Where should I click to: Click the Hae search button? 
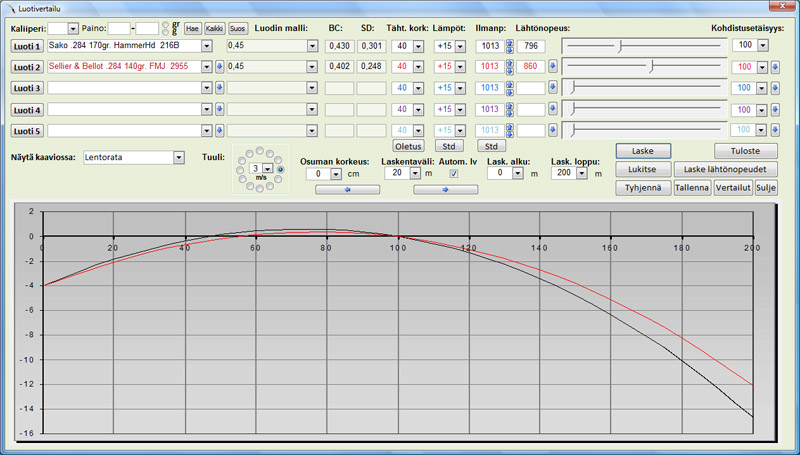point(192,29)
